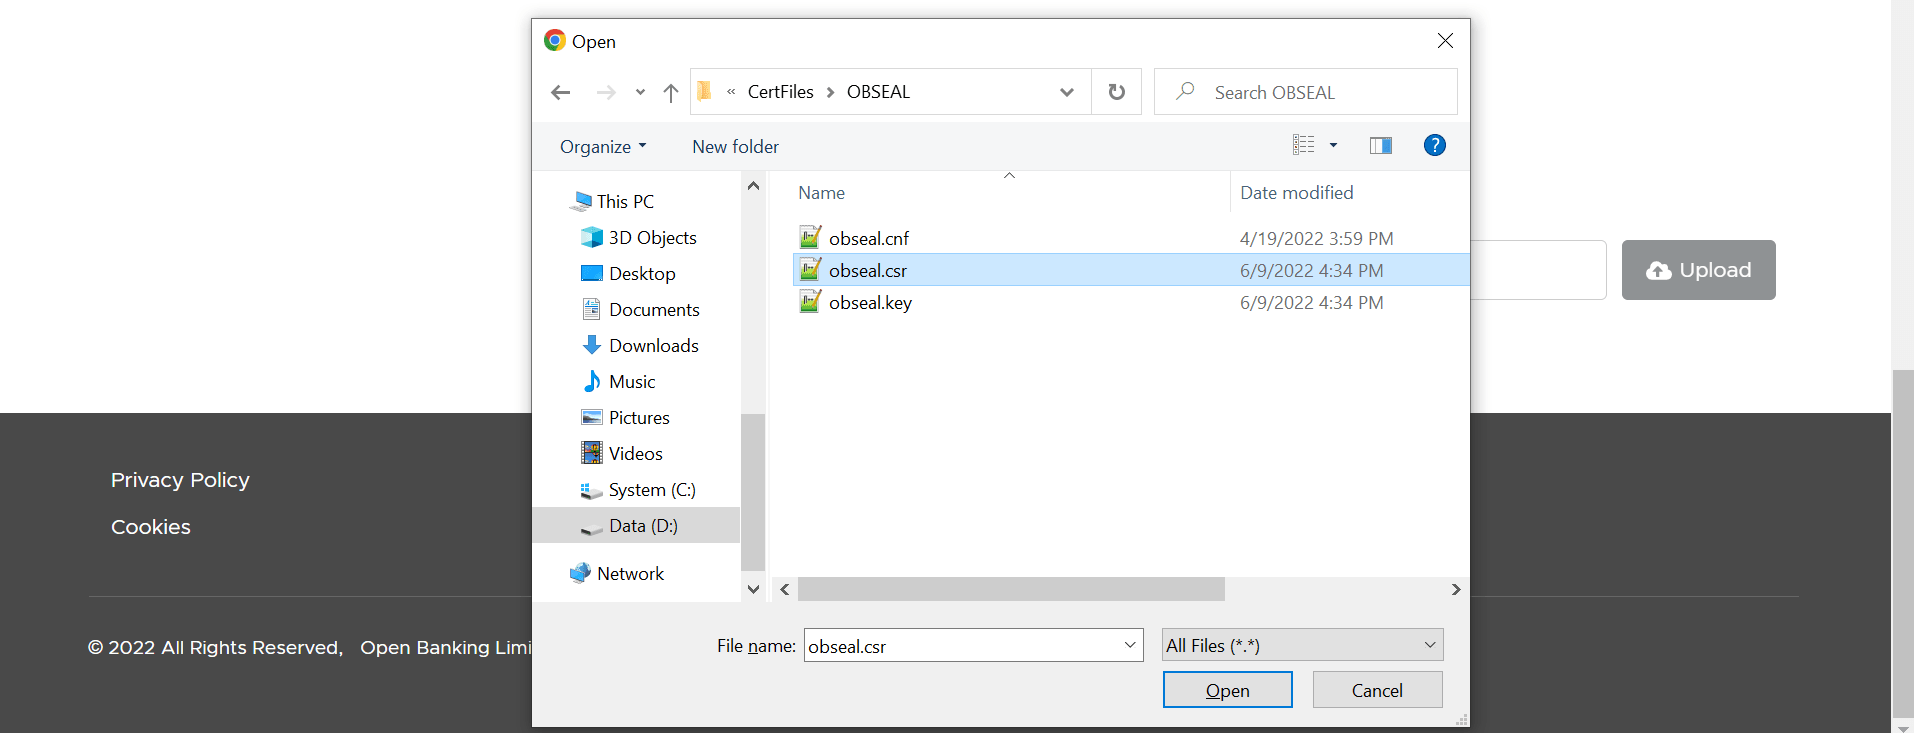The height and width of the screenshot is (733, 1914).
Task: Go up one folder level
Action: click(670, 93)
